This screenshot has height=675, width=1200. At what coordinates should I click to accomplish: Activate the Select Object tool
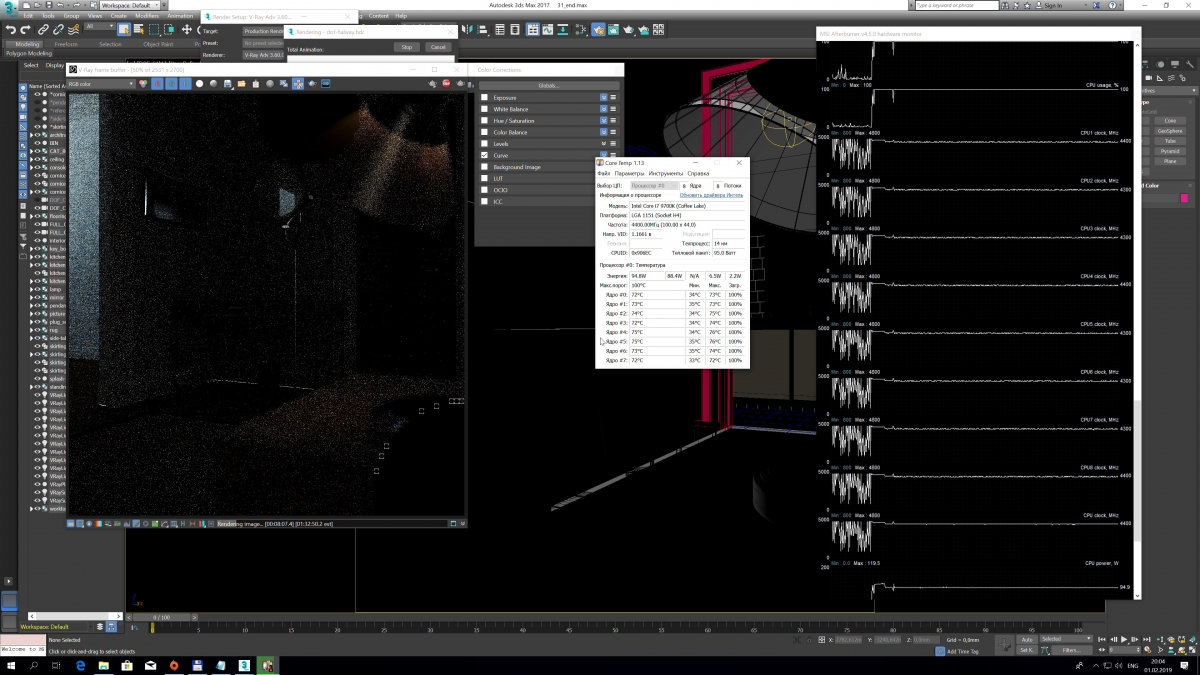(x=123, y=30)
